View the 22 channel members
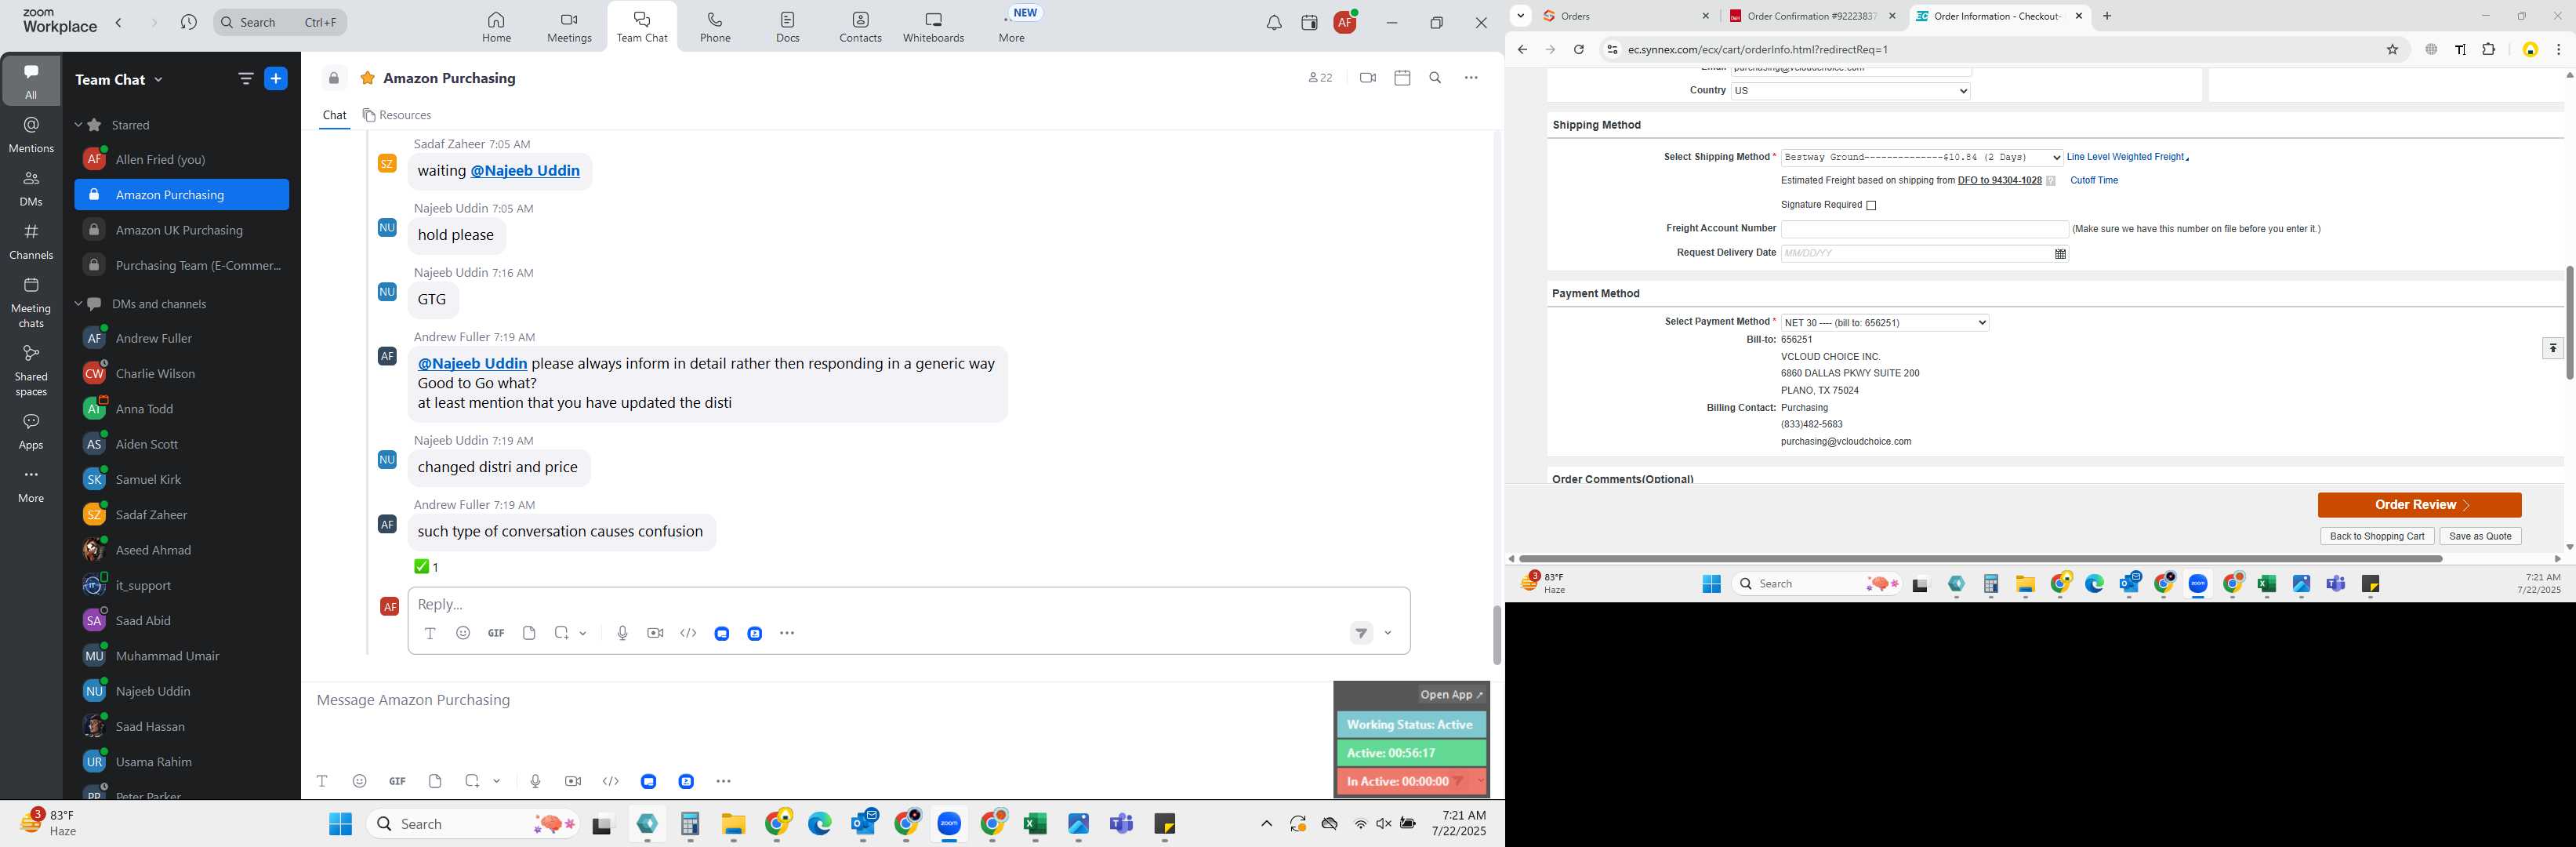Viewport: 2576px width, 847px height. coord(1320,78)
